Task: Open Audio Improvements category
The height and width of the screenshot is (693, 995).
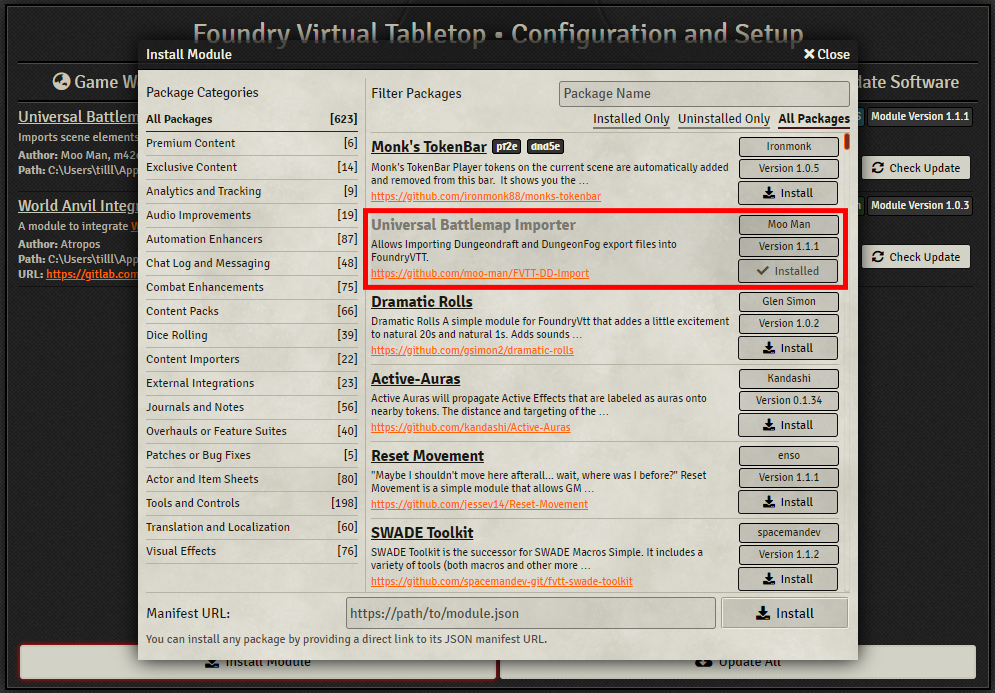Action: (x=251, y=216)
